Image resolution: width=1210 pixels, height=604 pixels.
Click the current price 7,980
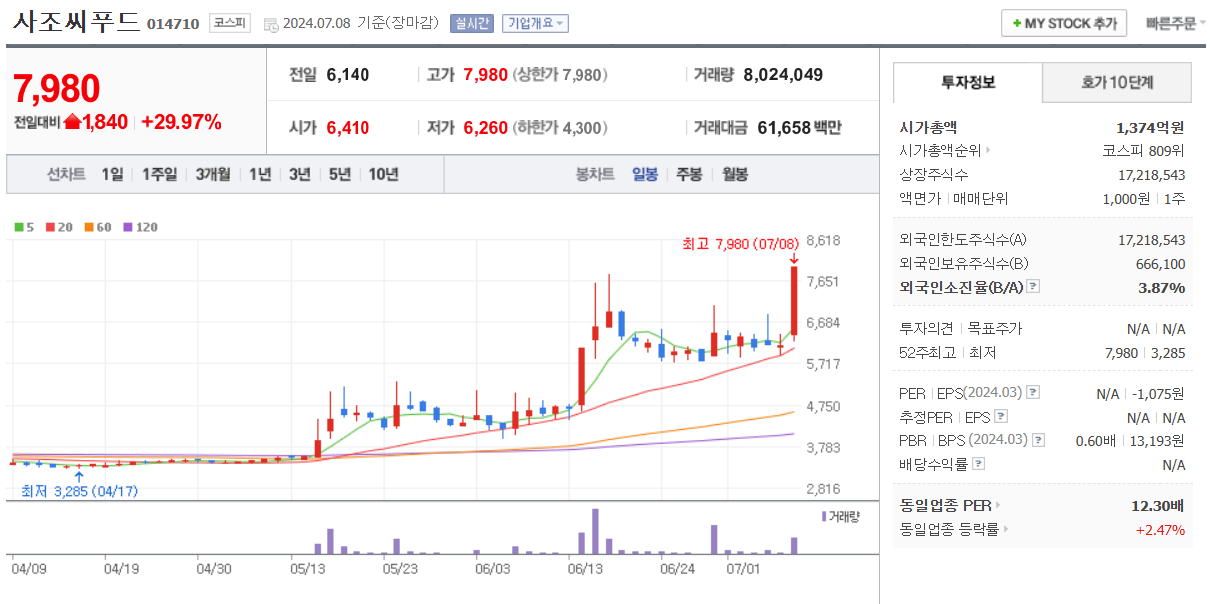[x=57, y=89]
